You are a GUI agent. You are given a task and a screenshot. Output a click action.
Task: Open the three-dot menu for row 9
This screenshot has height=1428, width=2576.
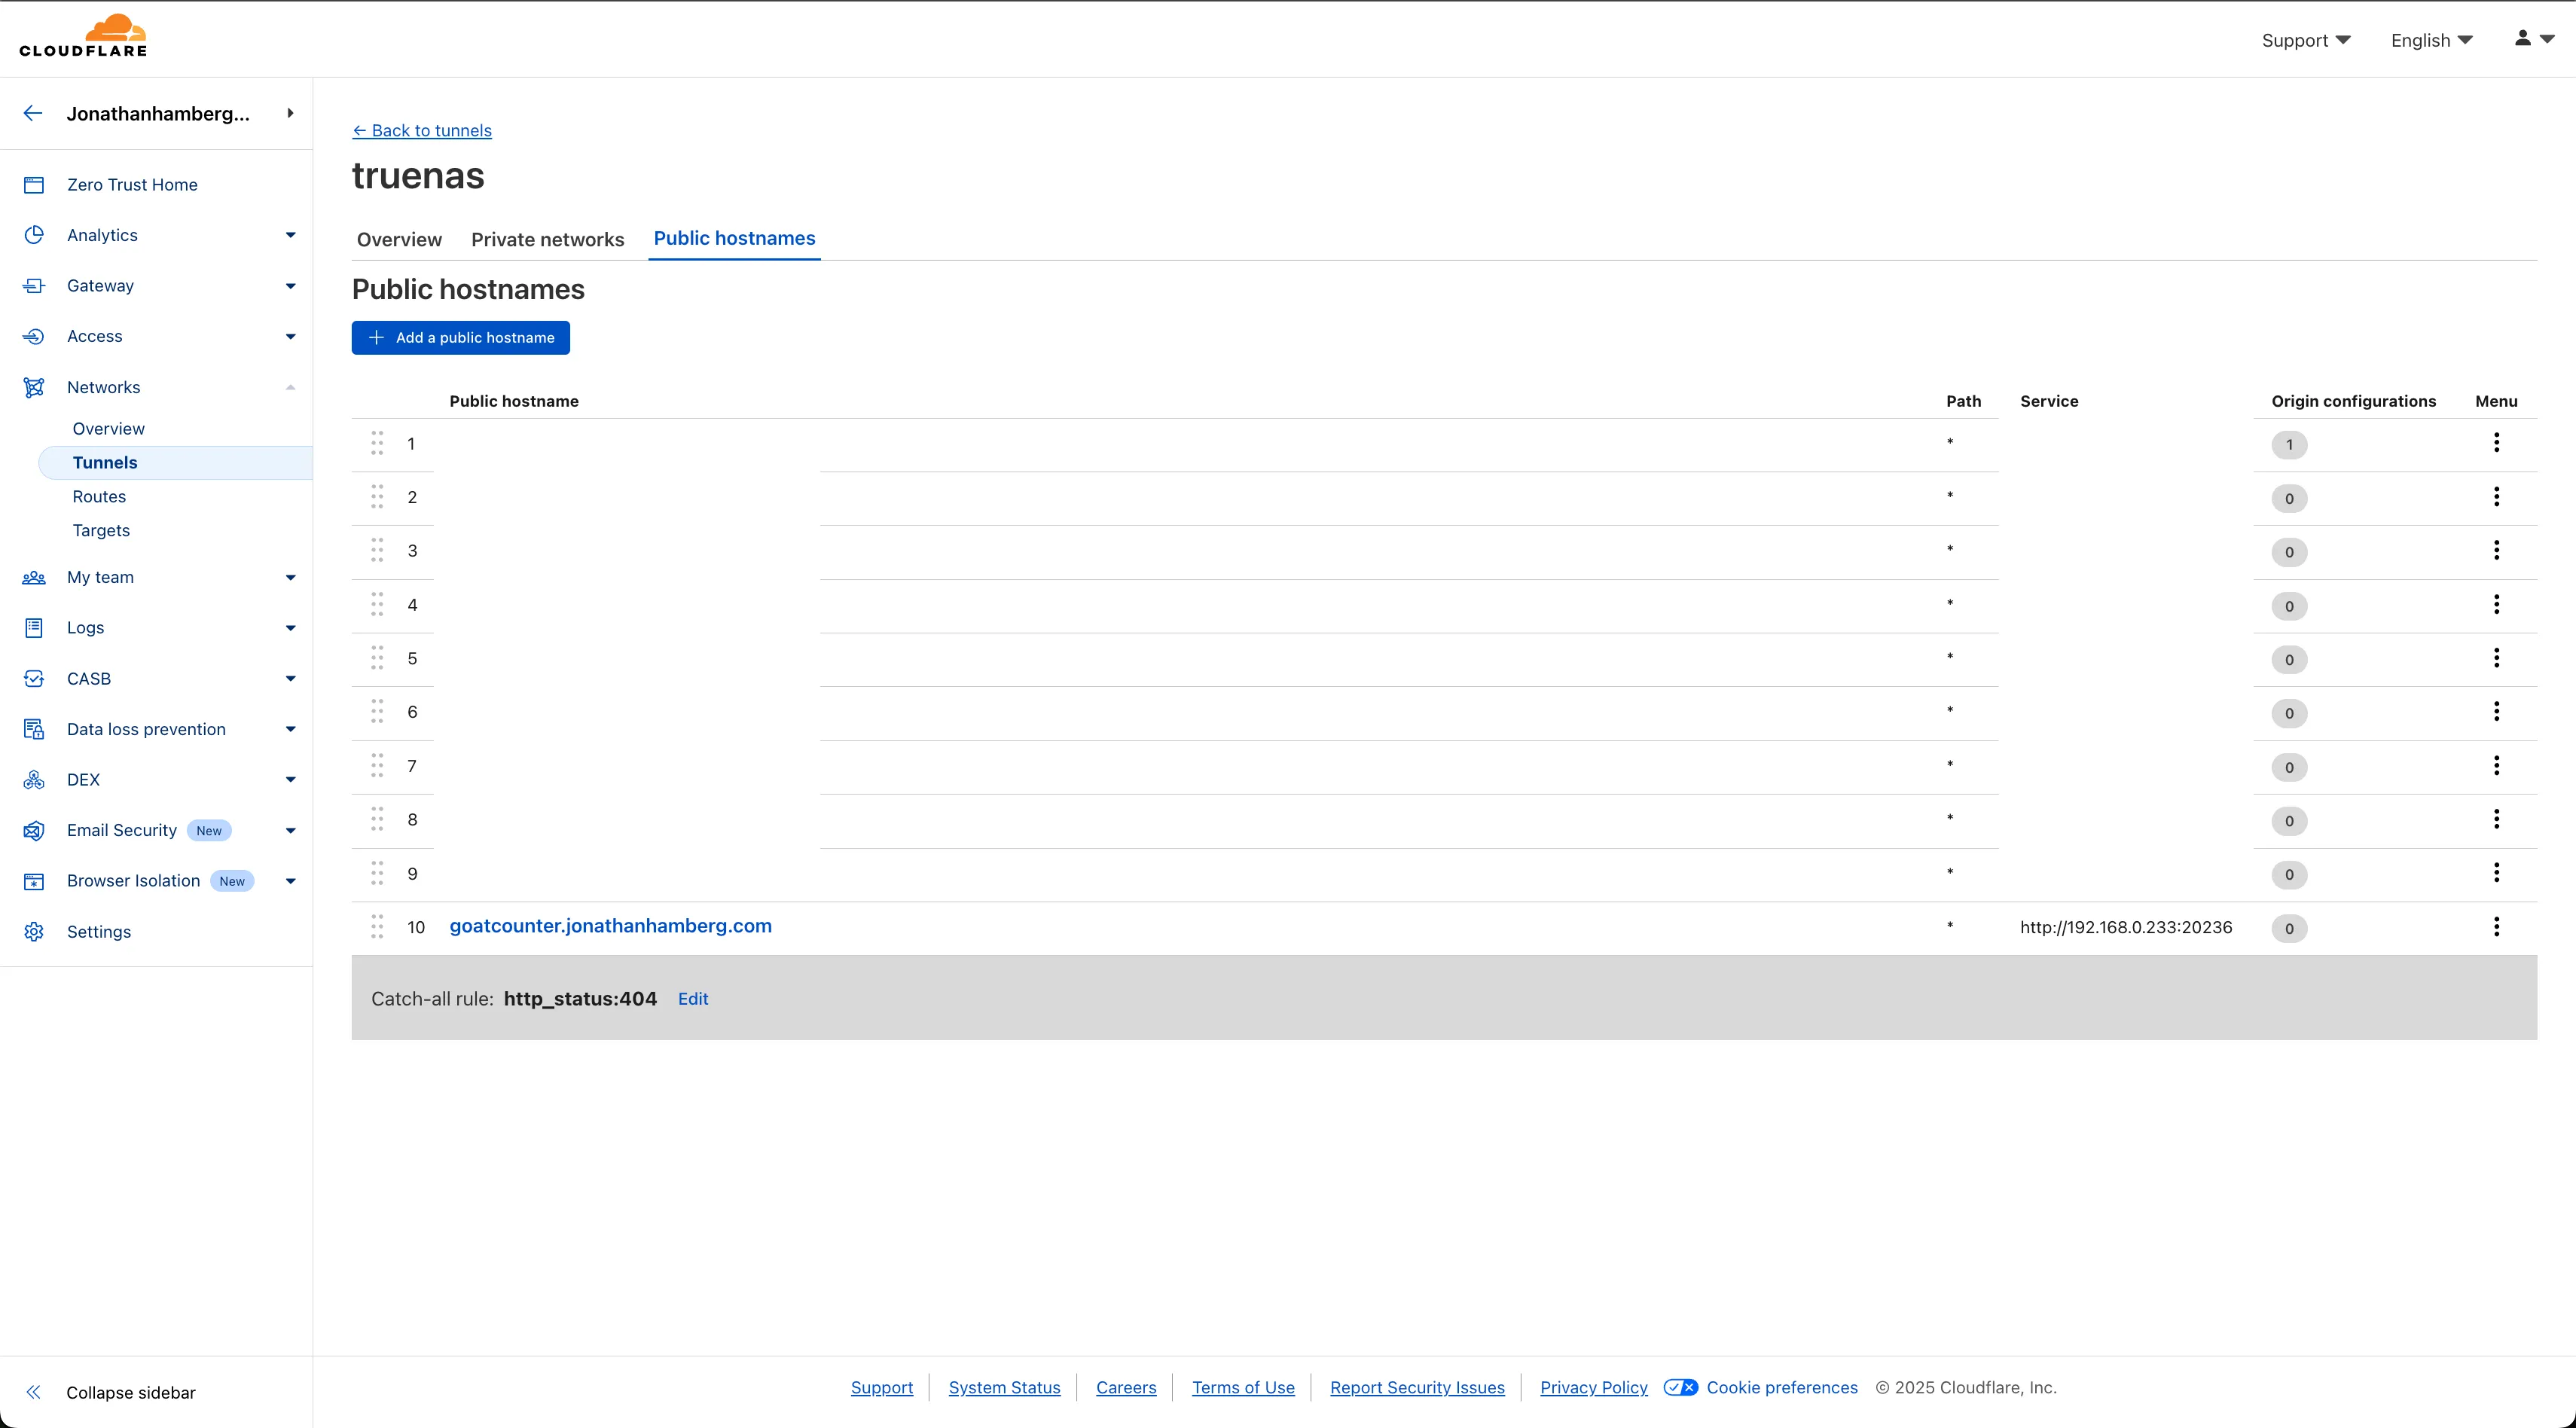[2497, 873]
